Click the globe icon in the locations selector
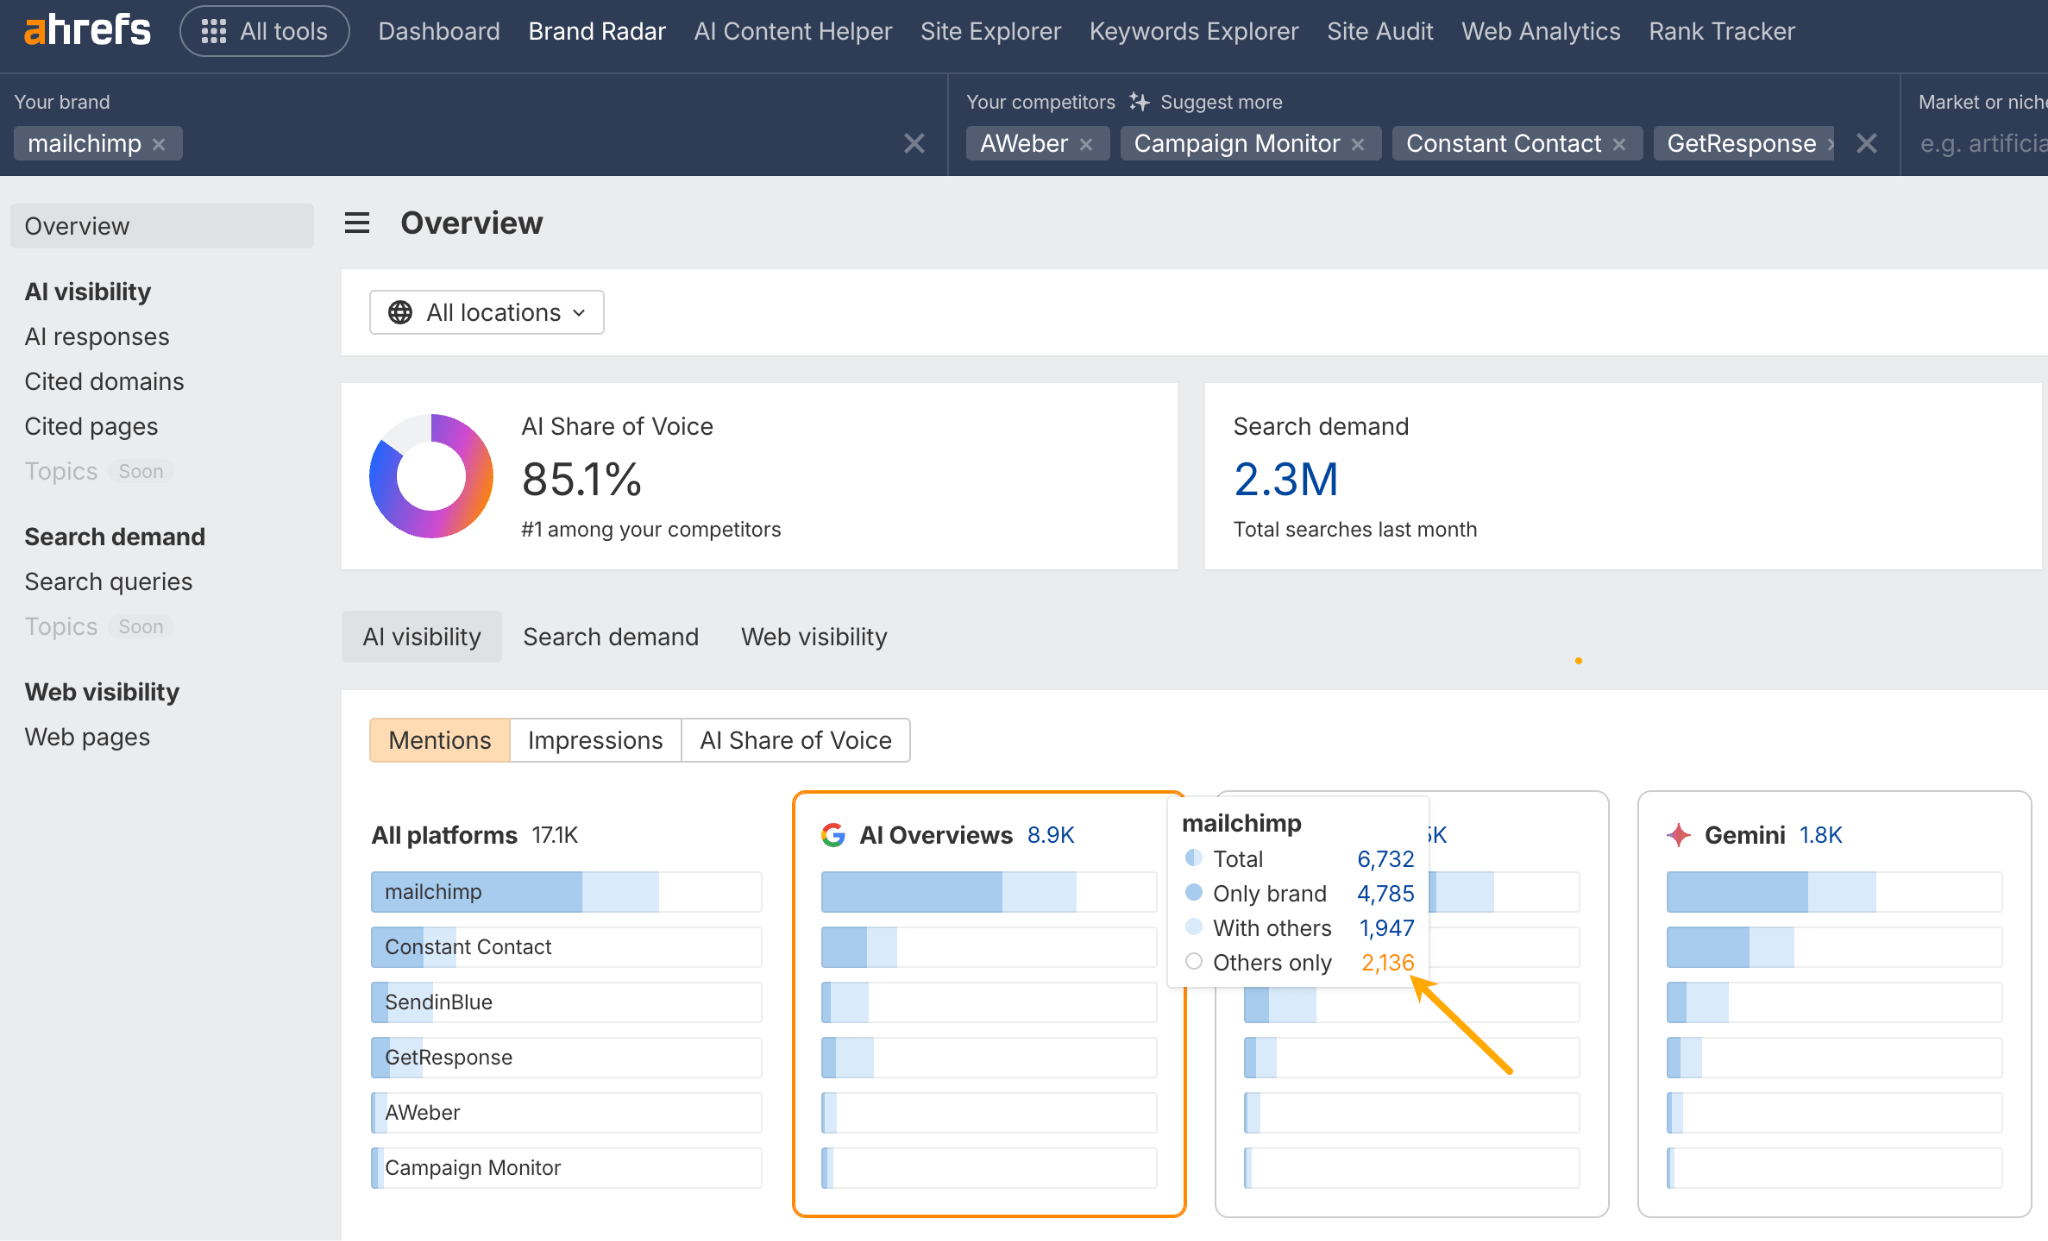The width and height of the screenshot is (2048, 1241). point(399,312)
